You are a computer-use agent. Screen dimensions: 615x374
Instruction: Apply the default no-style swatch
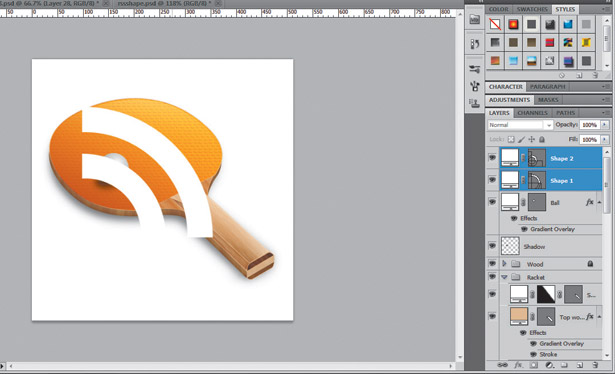point(495,24)
